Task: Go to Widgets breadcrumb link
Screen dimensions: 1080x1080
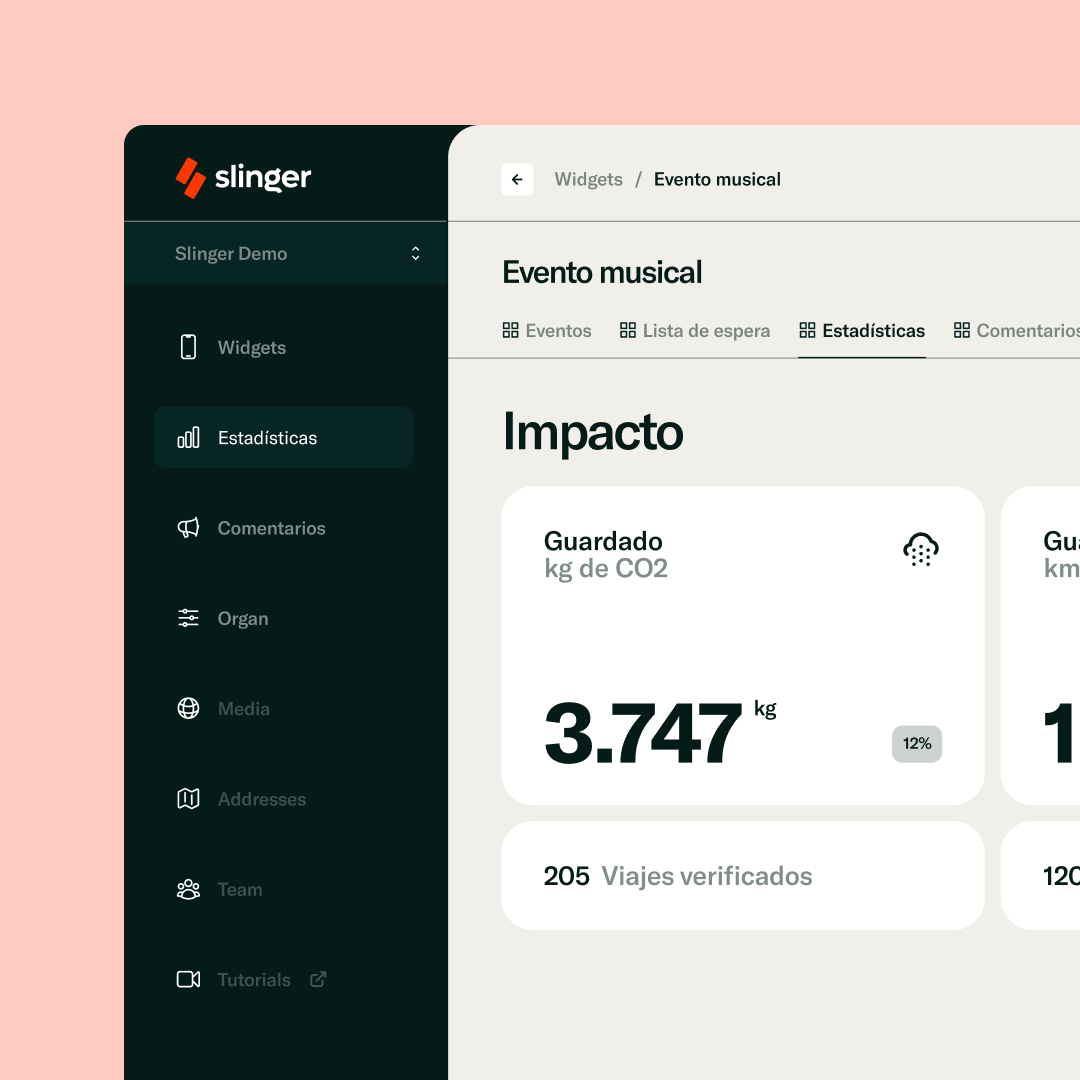Action: [588, 180]
